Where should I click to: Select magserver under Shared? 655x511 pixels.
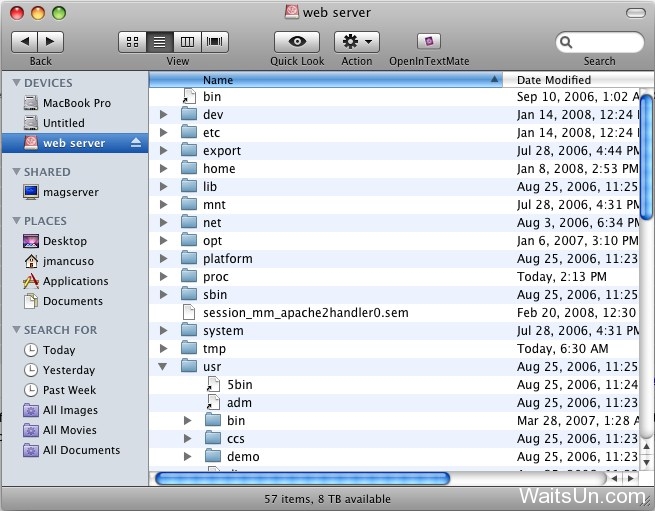tap(70, 192)
